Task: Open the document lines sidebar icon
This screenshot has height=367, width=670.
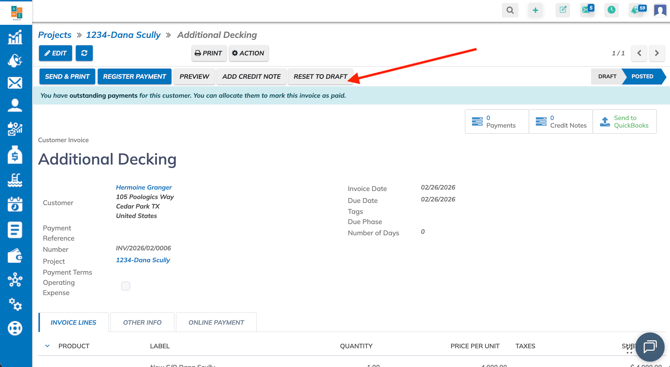Action: [15, 230]
